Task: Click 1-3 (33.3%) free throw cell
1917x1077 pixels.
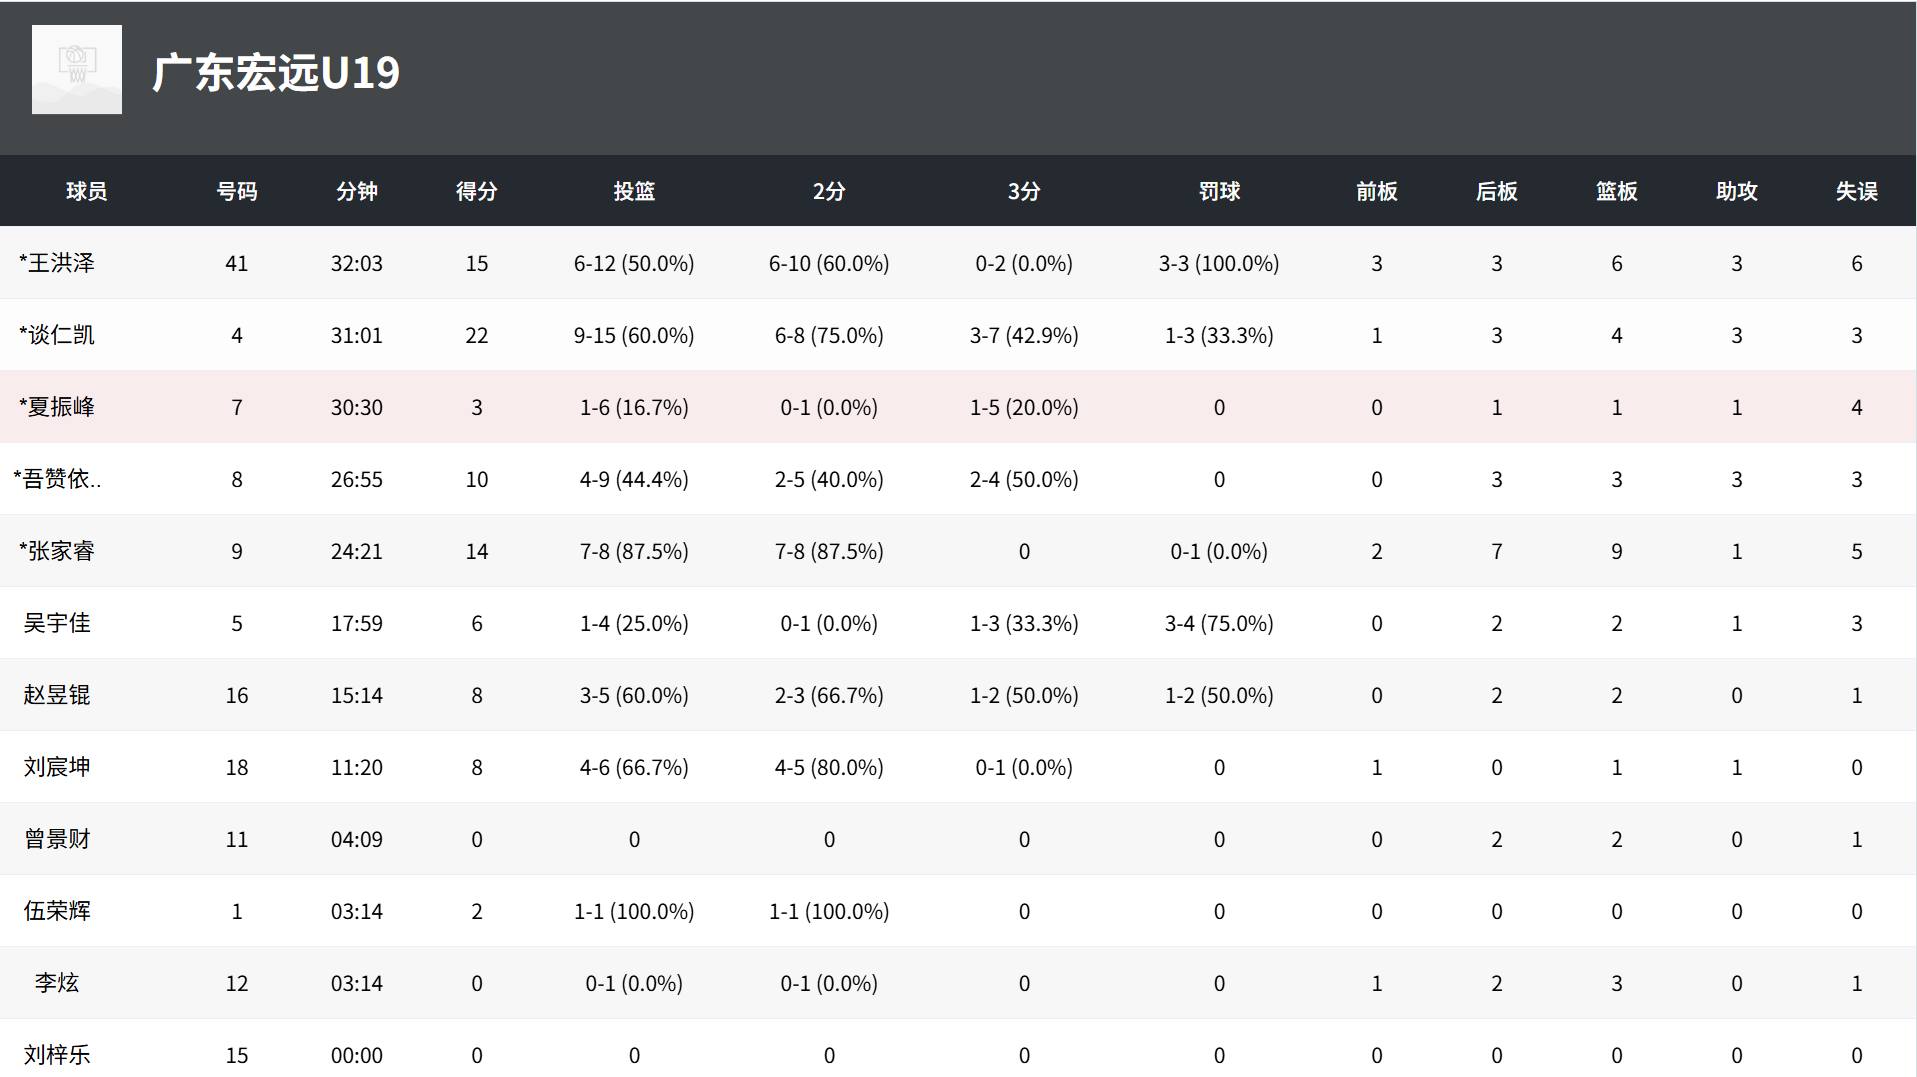Action: click(1219, 335)
